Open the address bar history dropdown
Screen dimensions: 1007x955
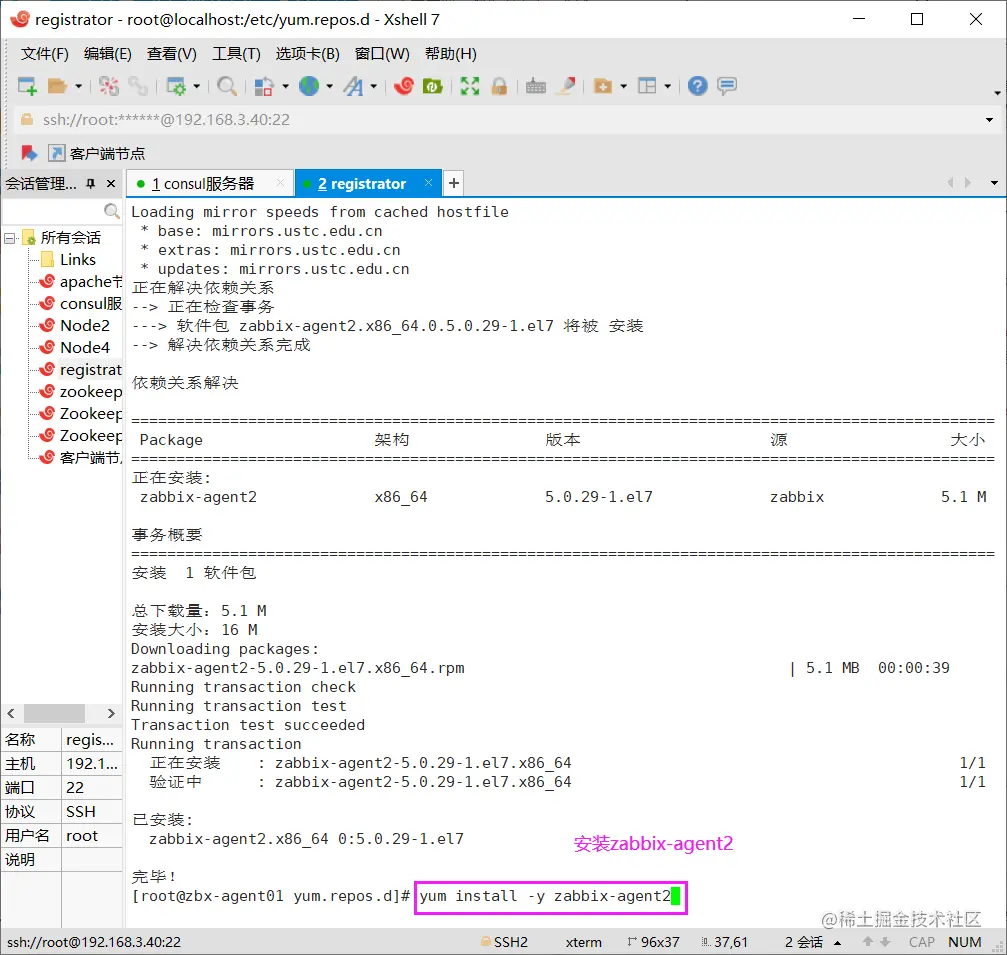[x=989, y=120]
